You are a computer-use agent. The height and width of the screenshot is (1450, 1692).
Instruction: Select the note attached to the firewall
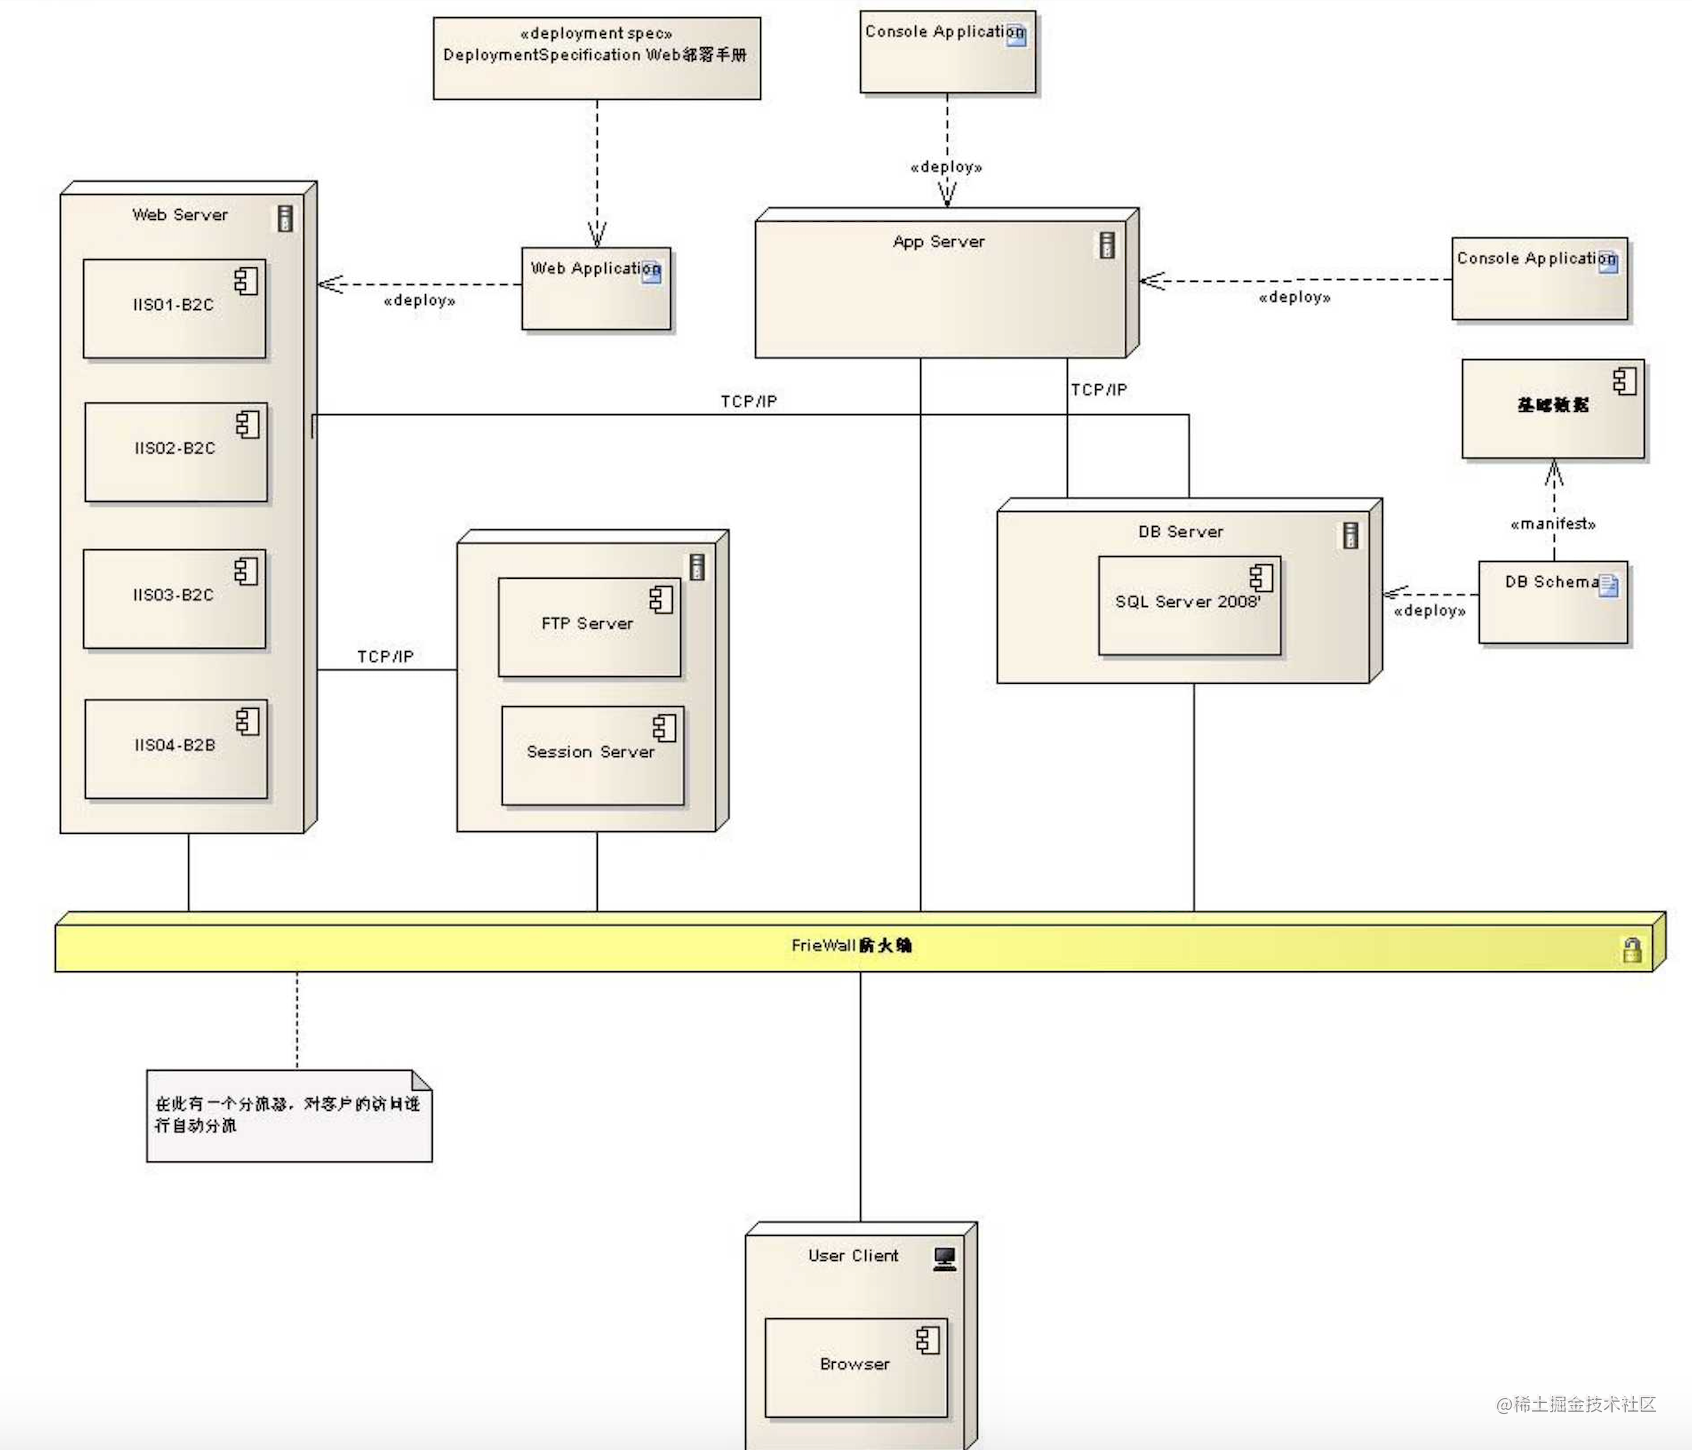pyautogui.click(x=288, y=1116)
